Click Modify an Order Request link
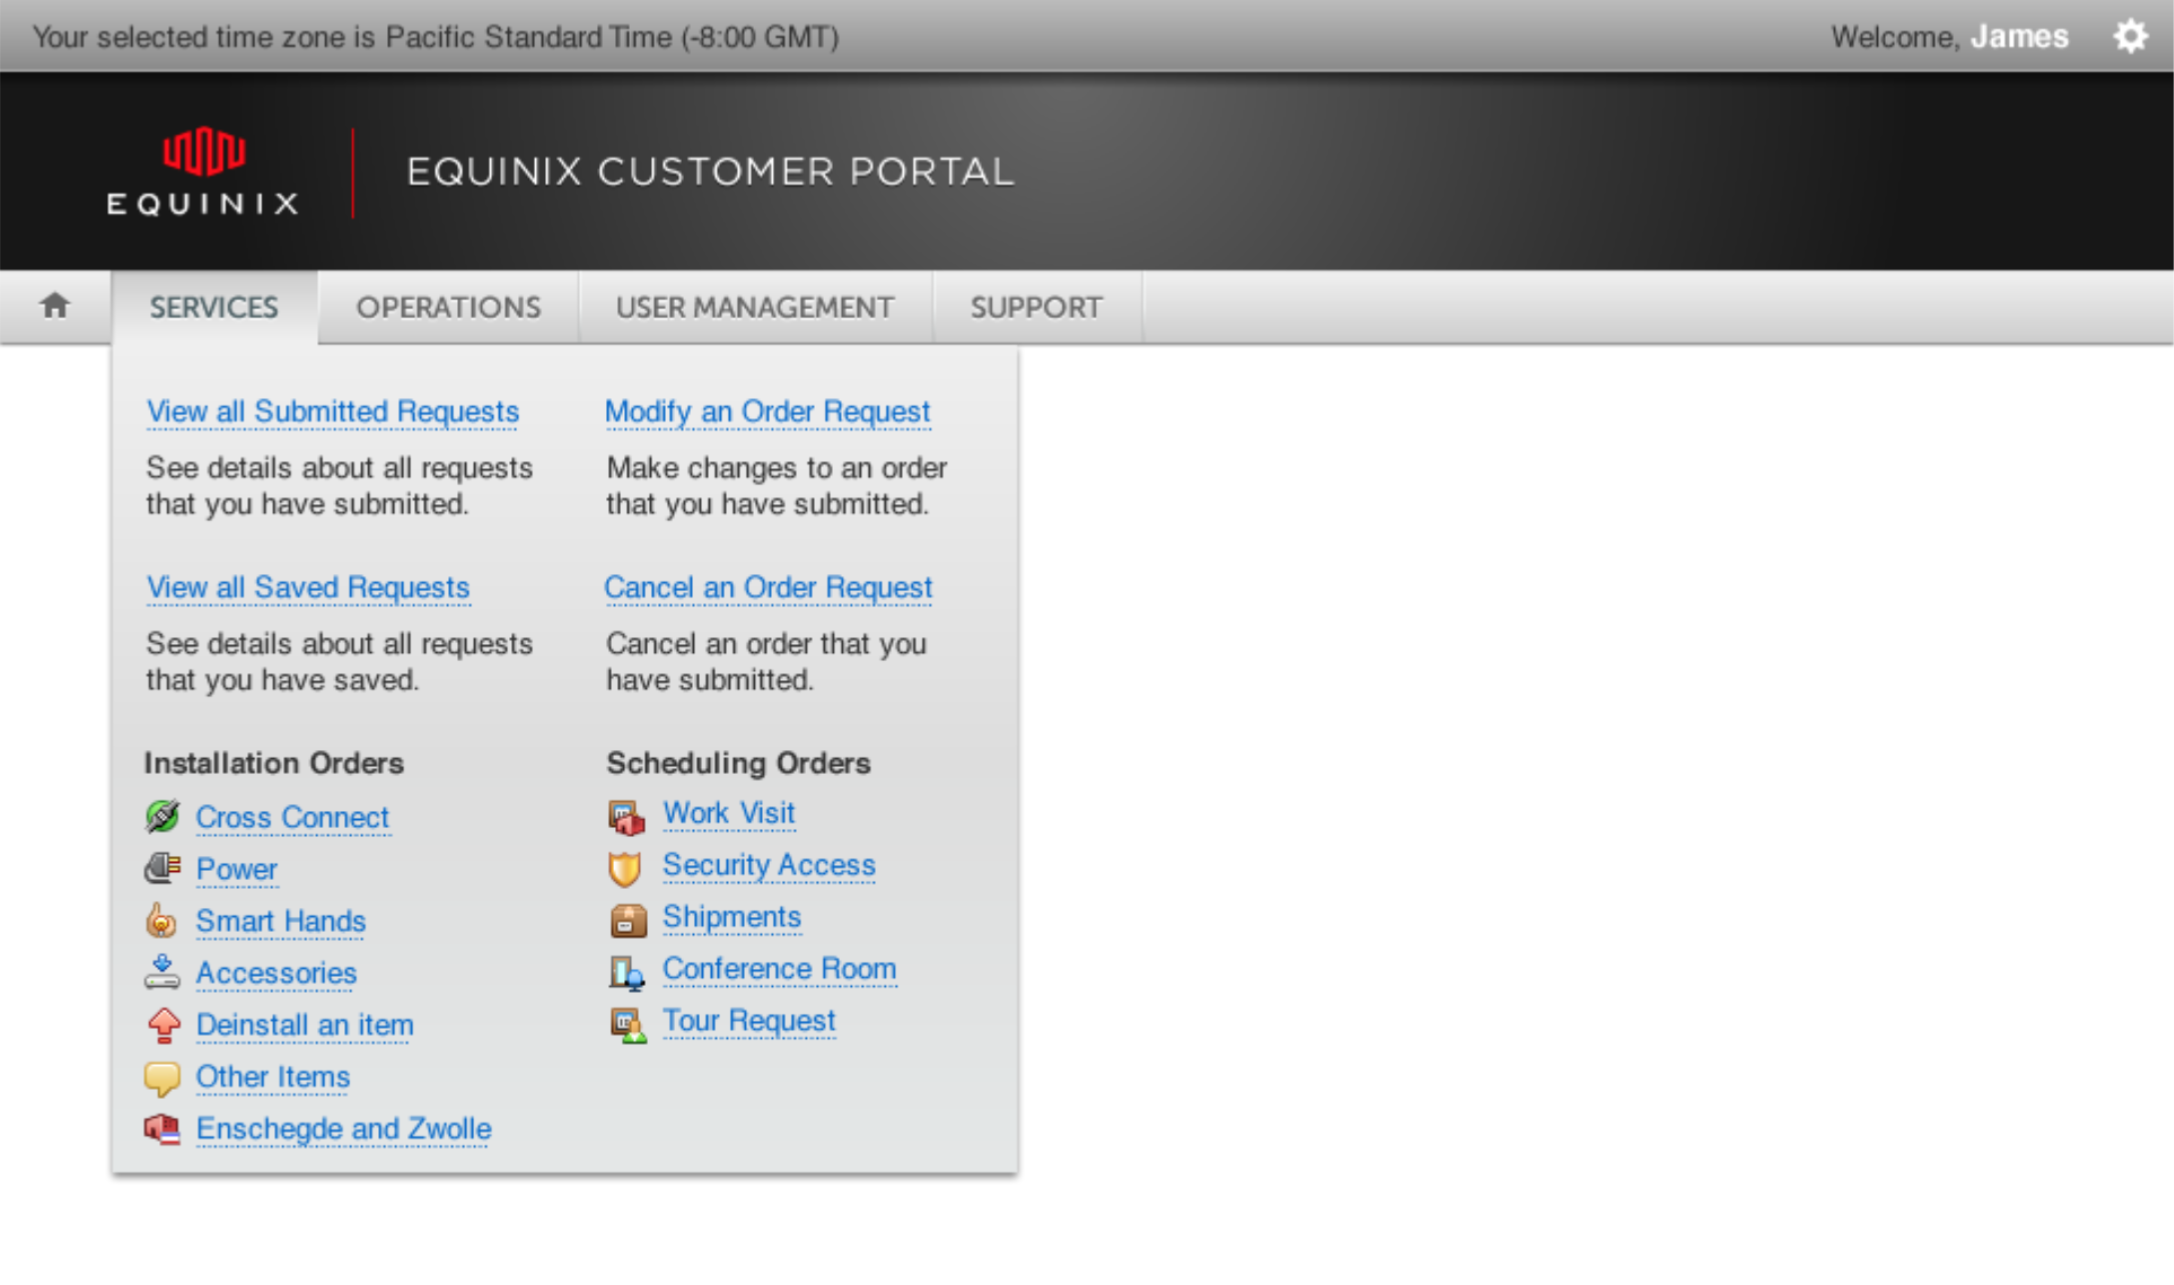Screen dimensions: 2174x1285 click(768, 412)
